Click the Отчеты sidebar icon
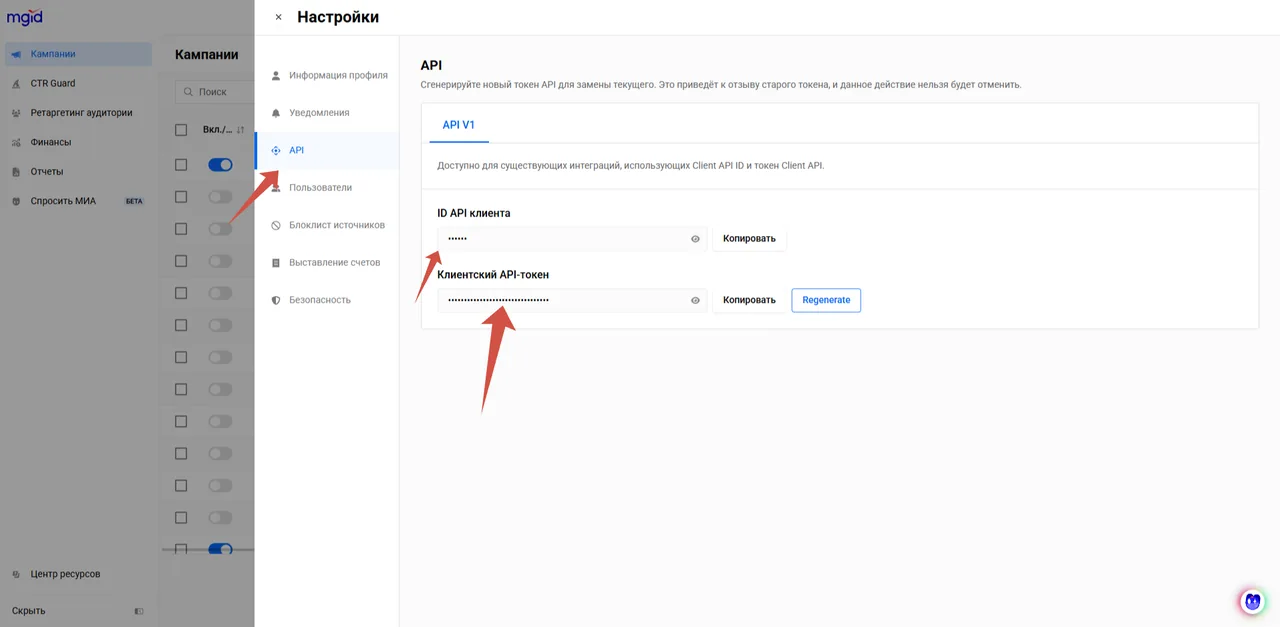Image resolution: width=1280 pixels, height=627 pixels. coord(16,172)
